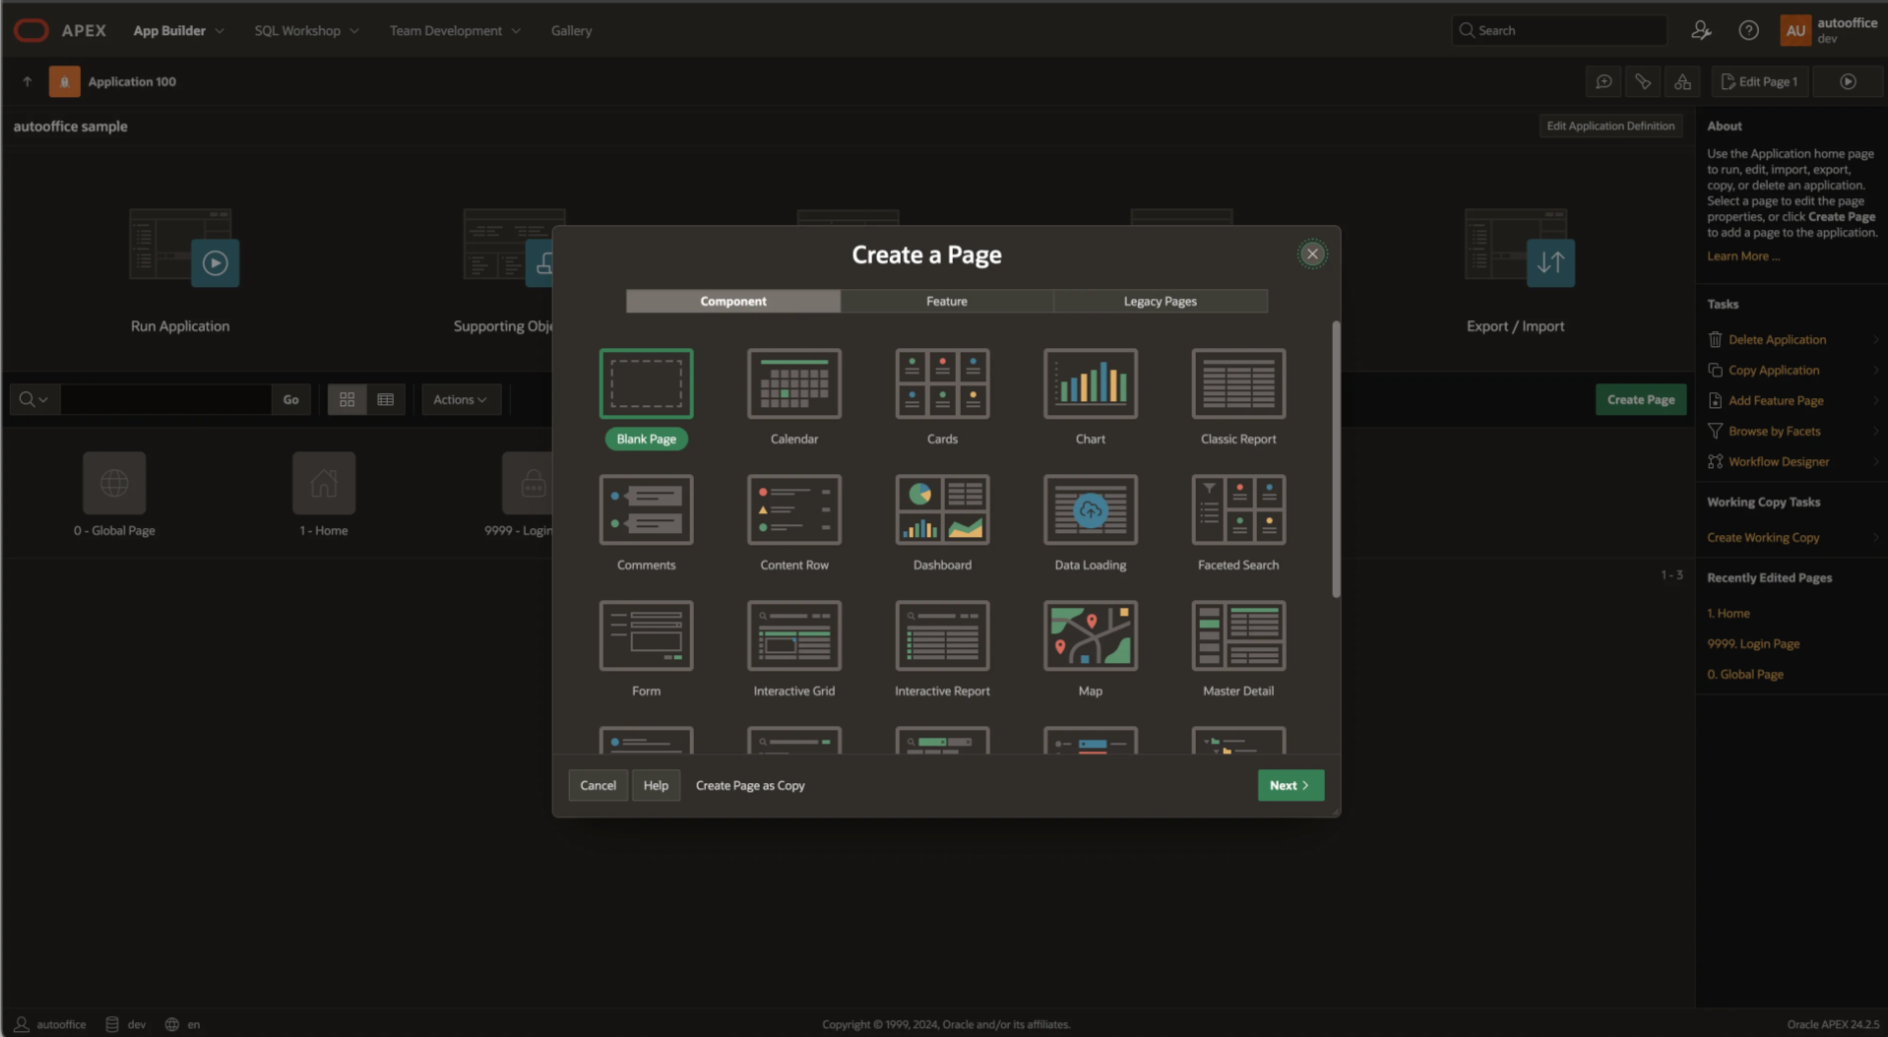The image size is (1888, 1037).
Task: Open the comments speech bubble icon
Action: point(1603,82)
